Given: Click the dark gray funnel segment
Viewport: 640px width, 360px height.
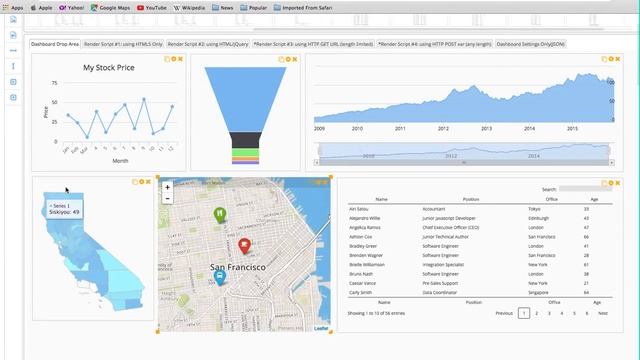Looking at the screenshot, I should (245, 140).
